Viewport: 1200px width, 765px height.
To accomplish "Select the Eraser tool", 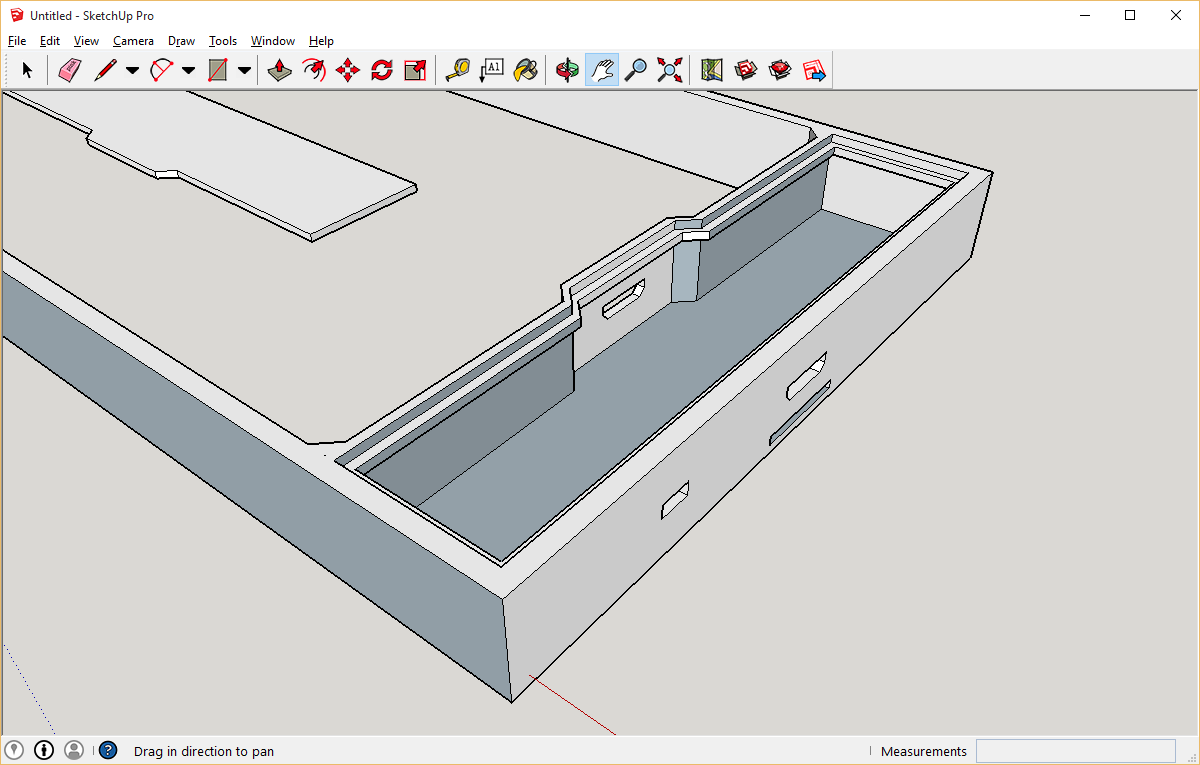I will pyautogui.click(x=68, y=70).
